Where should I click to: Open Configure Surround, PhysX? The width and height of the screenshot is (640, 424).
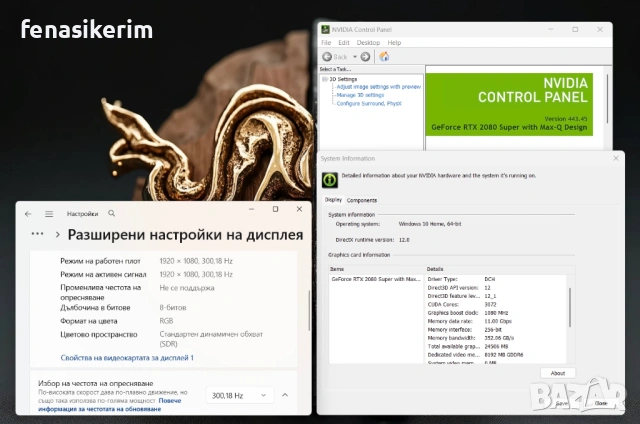(x=369, y=104)
